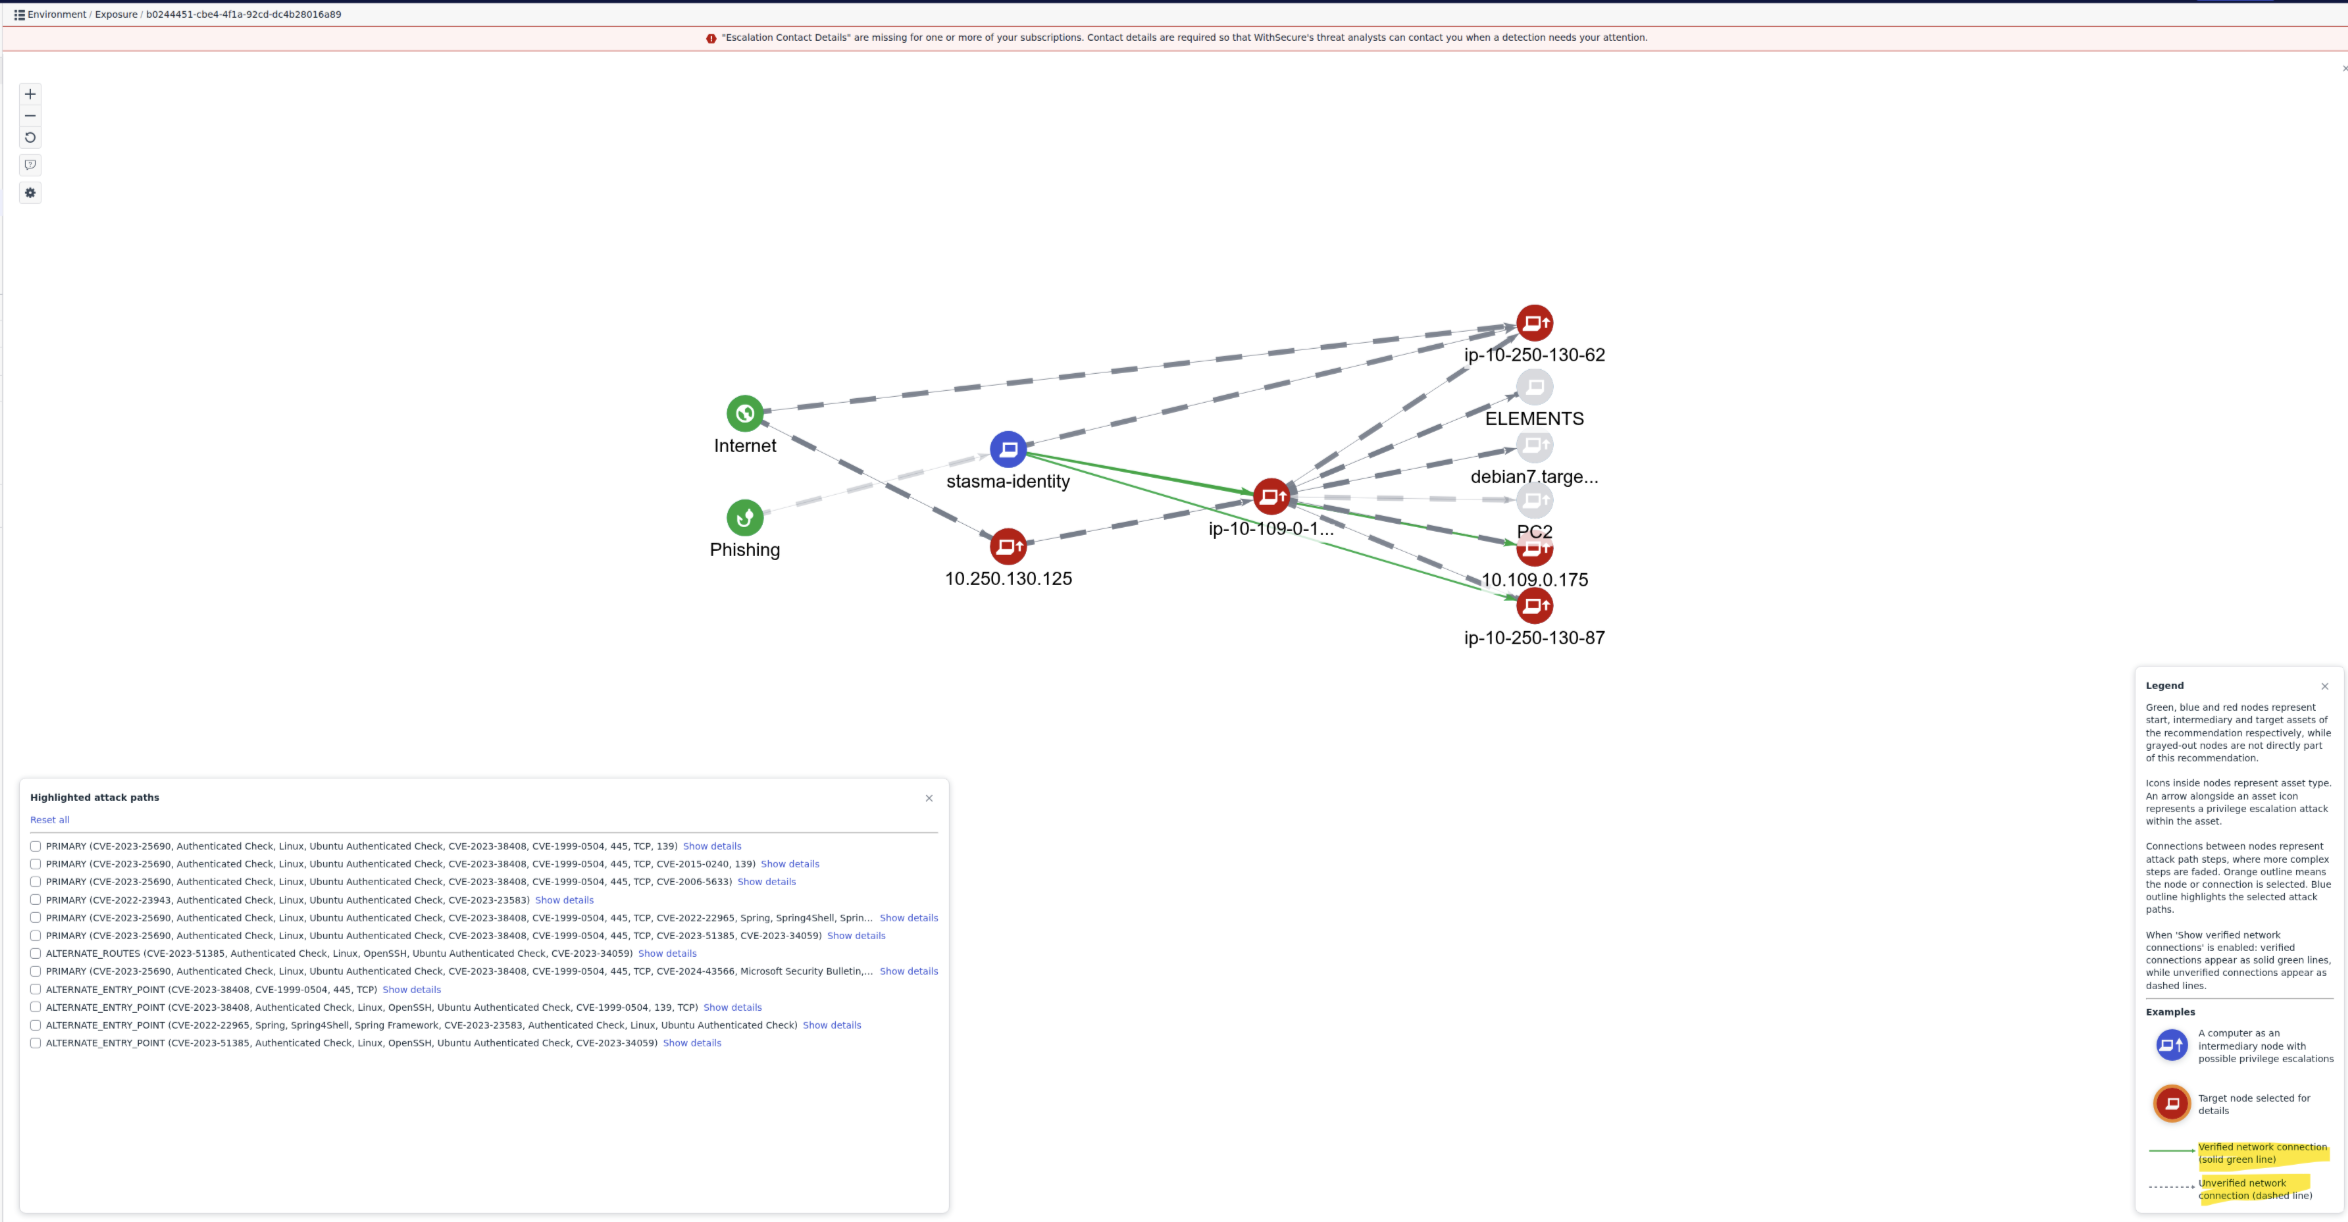Image resolution: width=2348 pixels, height=1222 pixels.
Task: Open graph settings gear
Action: click(x=30, y=193)
